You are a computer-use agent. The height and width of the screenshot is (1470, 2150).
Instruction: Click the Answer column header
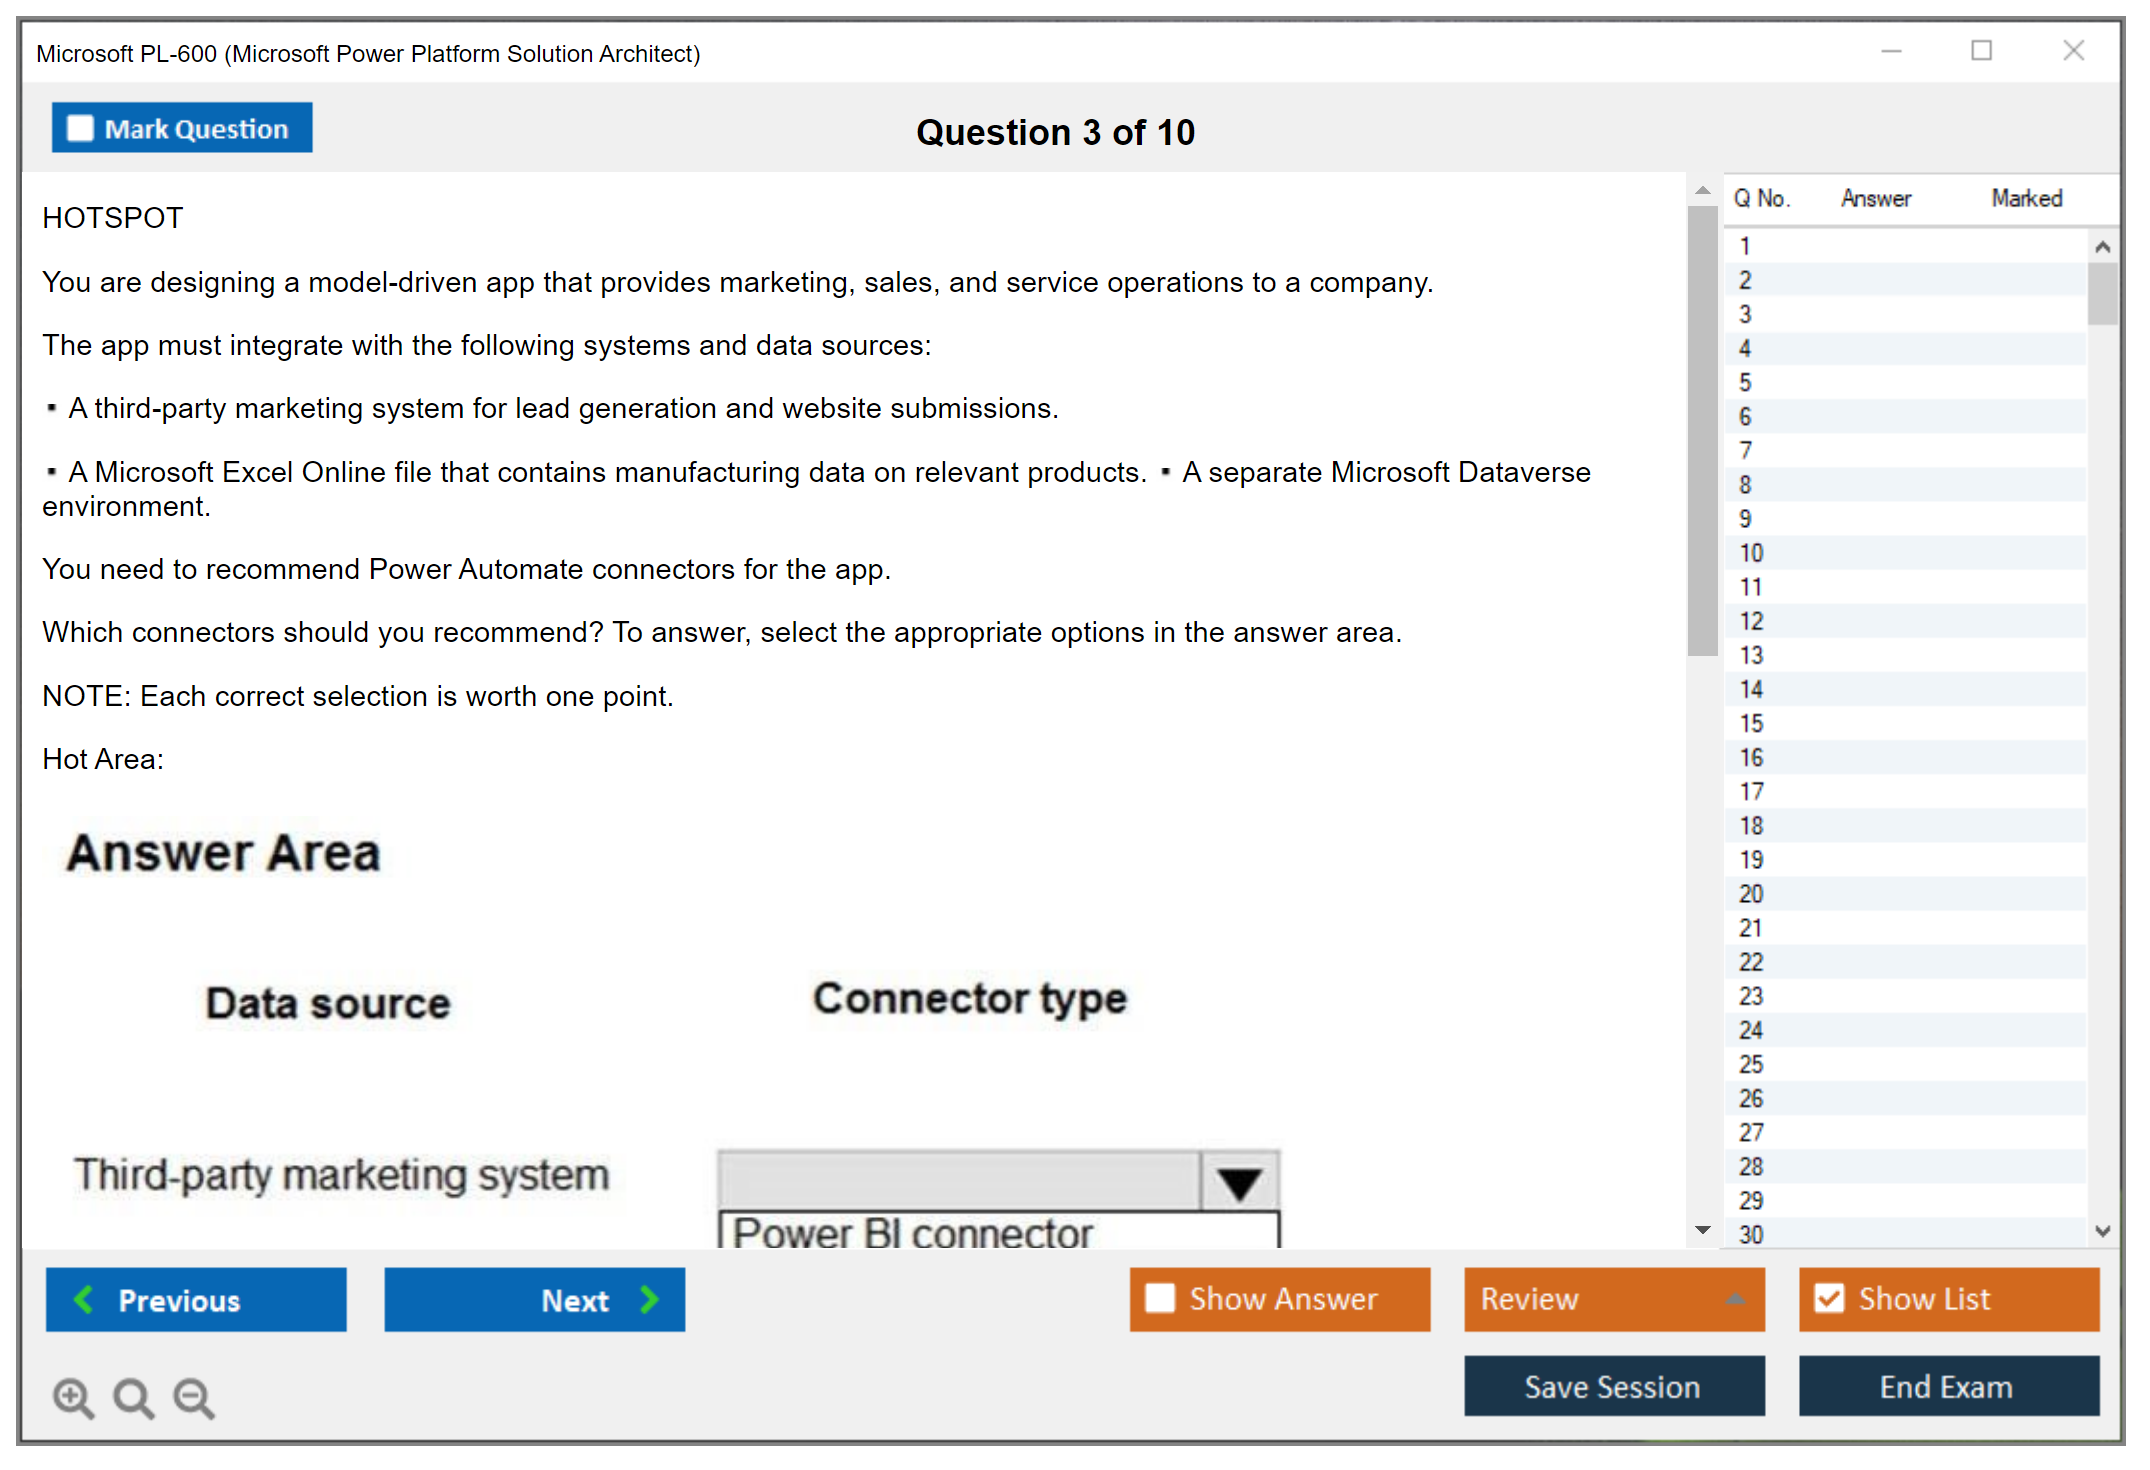click(1875, 198)
